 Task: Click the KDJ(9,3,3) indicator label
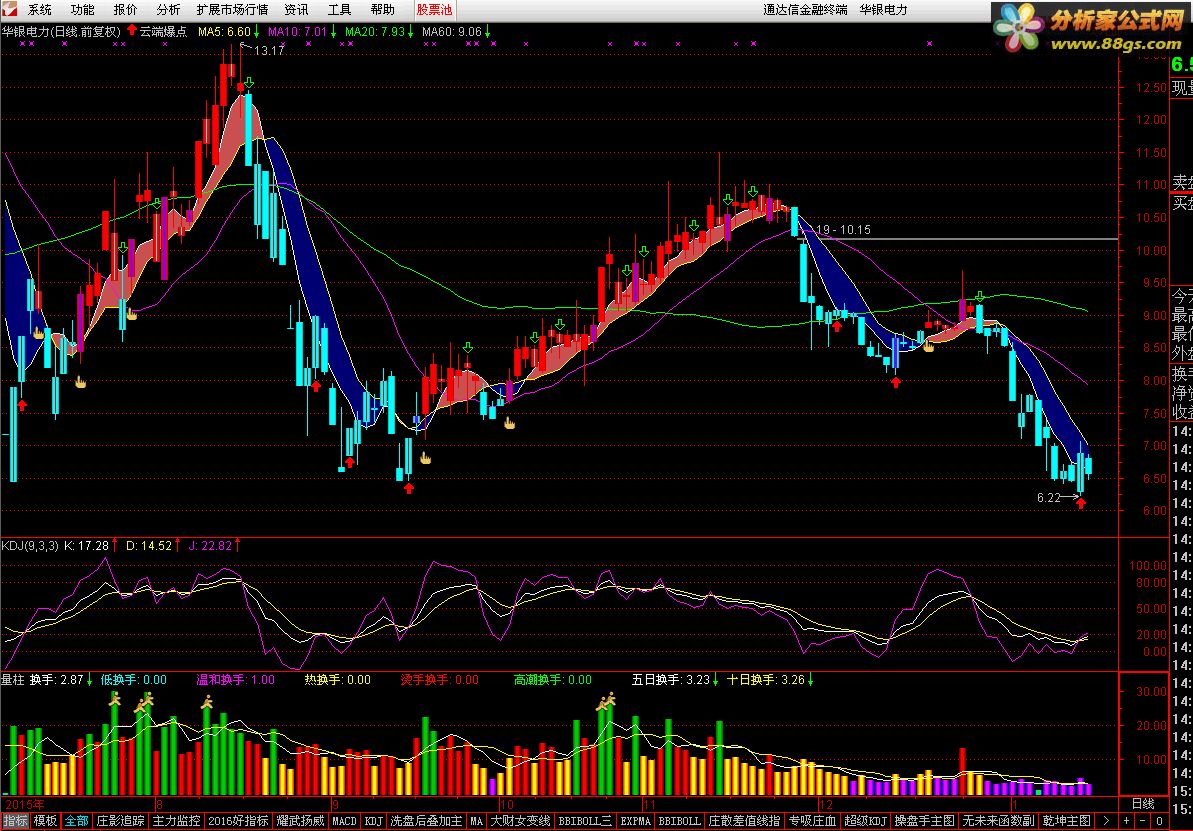[x=30, y=545]
